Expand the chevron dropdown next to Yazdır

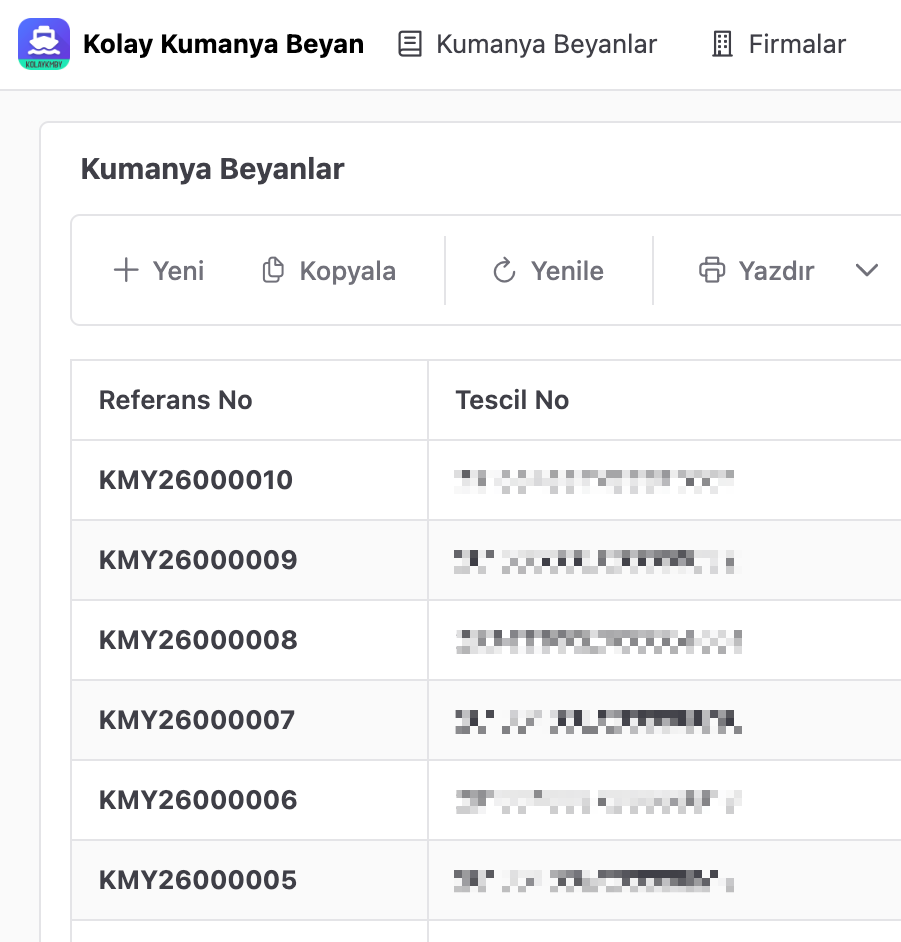pyautogui.click(x=866, y=271)
